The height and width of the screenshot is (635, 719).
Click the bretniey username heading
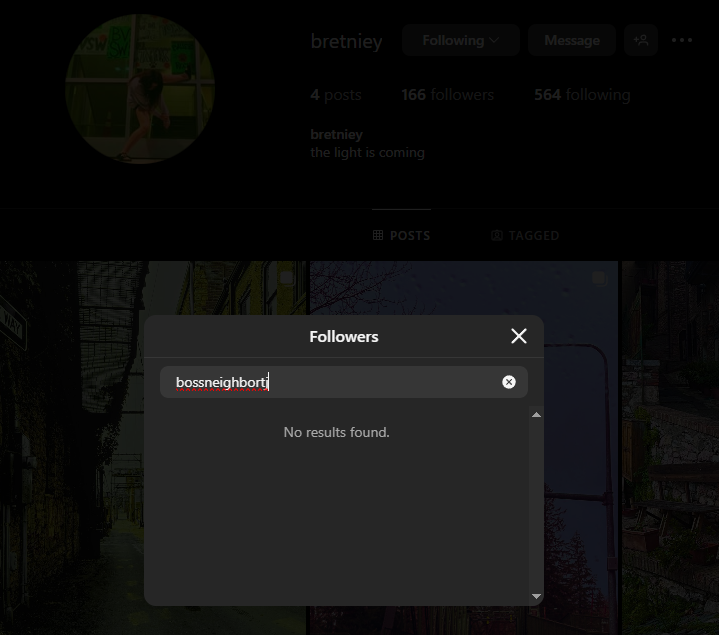point(346,41)
